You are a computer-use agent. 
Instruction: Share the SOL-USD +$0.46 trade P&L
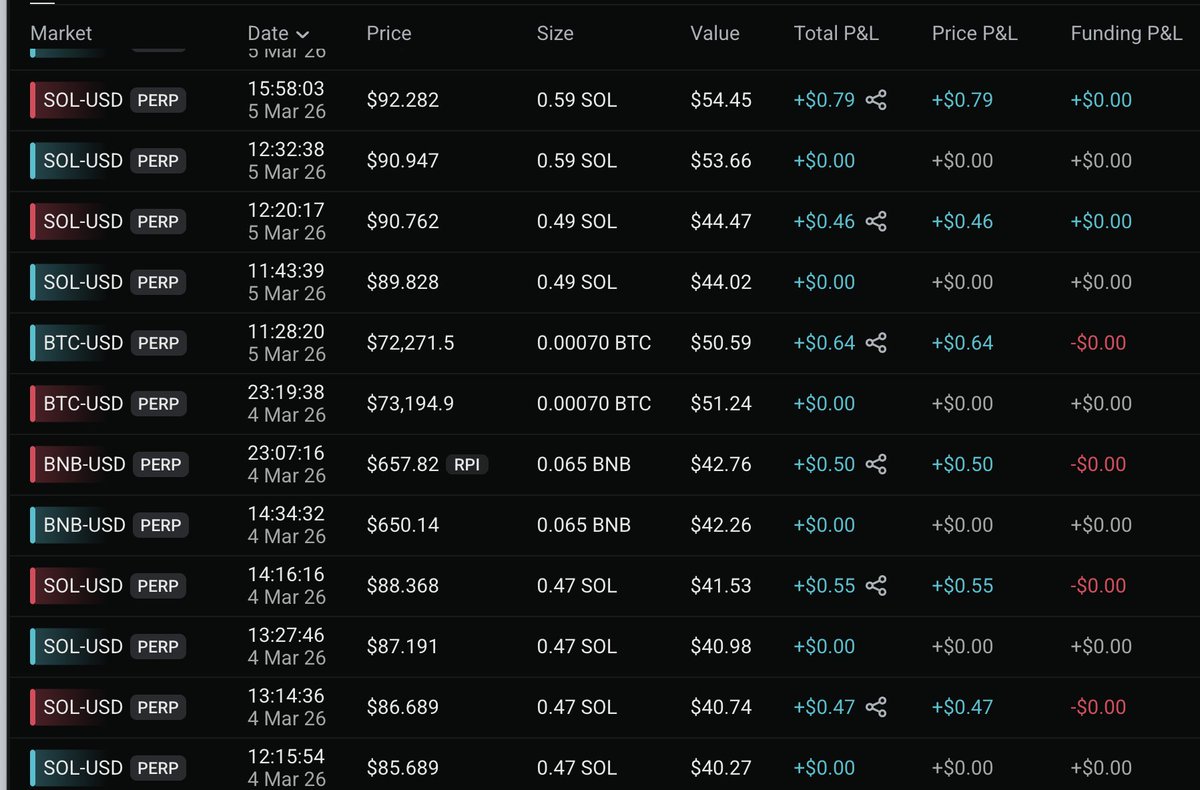(876, 221)
